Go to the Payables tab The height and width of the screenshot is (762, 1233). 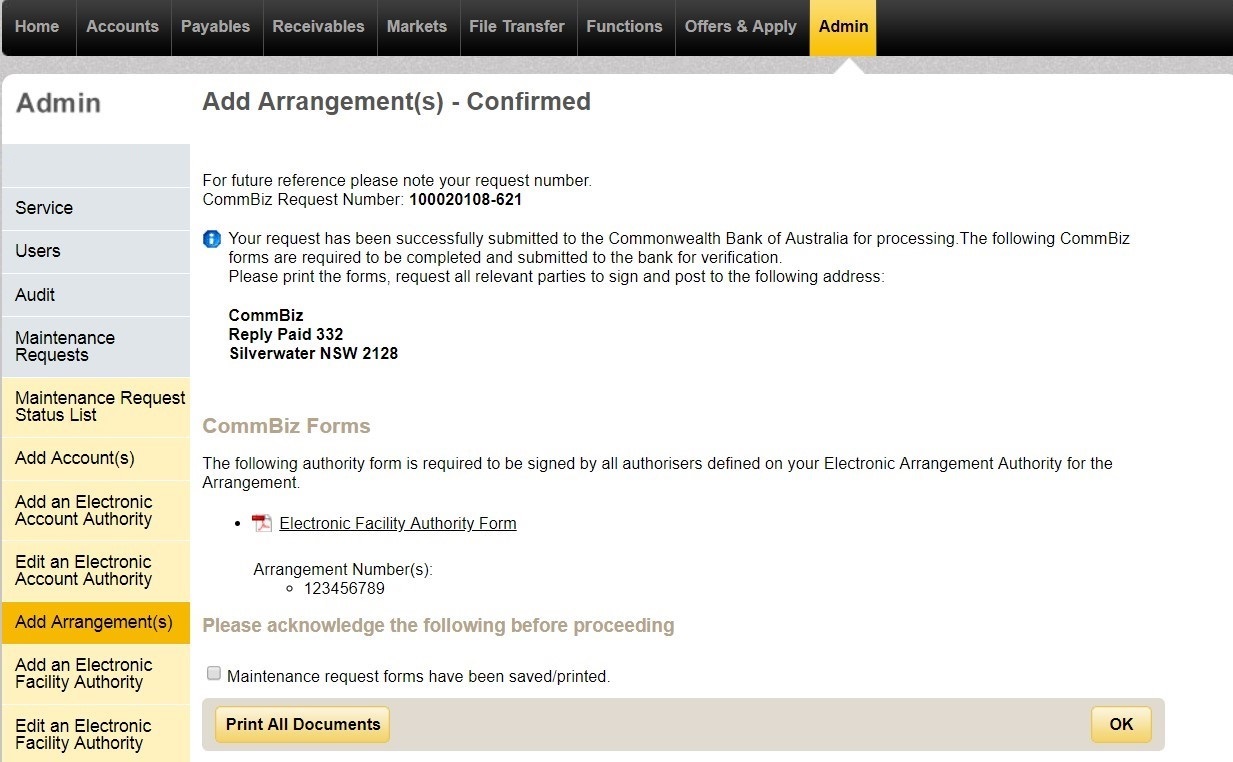click(216, 27)
